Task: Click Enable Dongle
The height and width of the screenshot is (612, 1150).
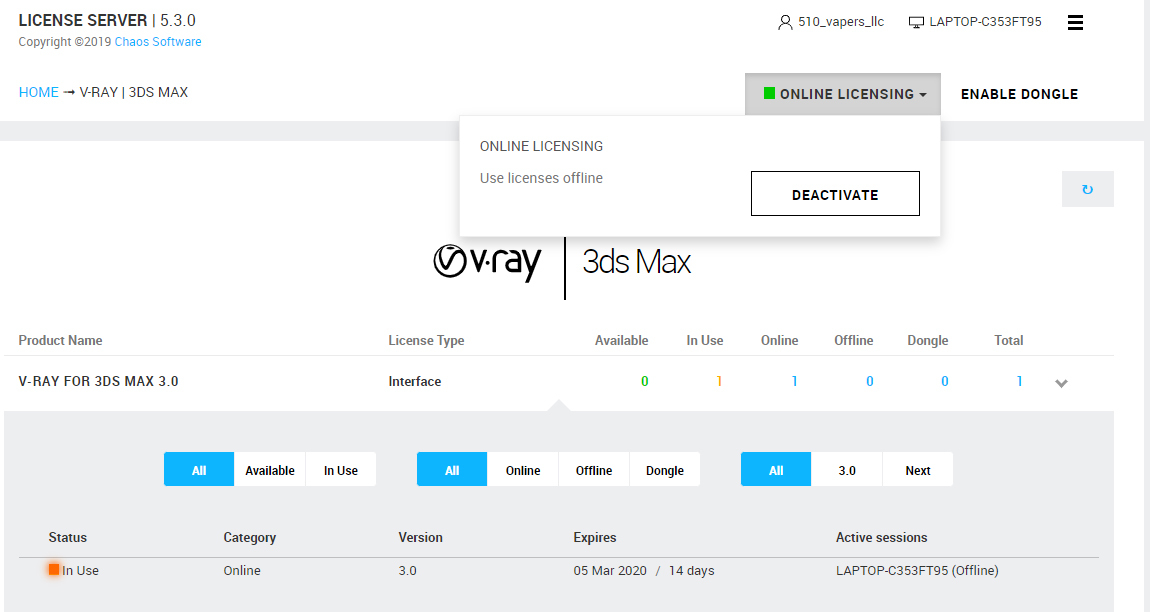Action: pos(1019,94)
